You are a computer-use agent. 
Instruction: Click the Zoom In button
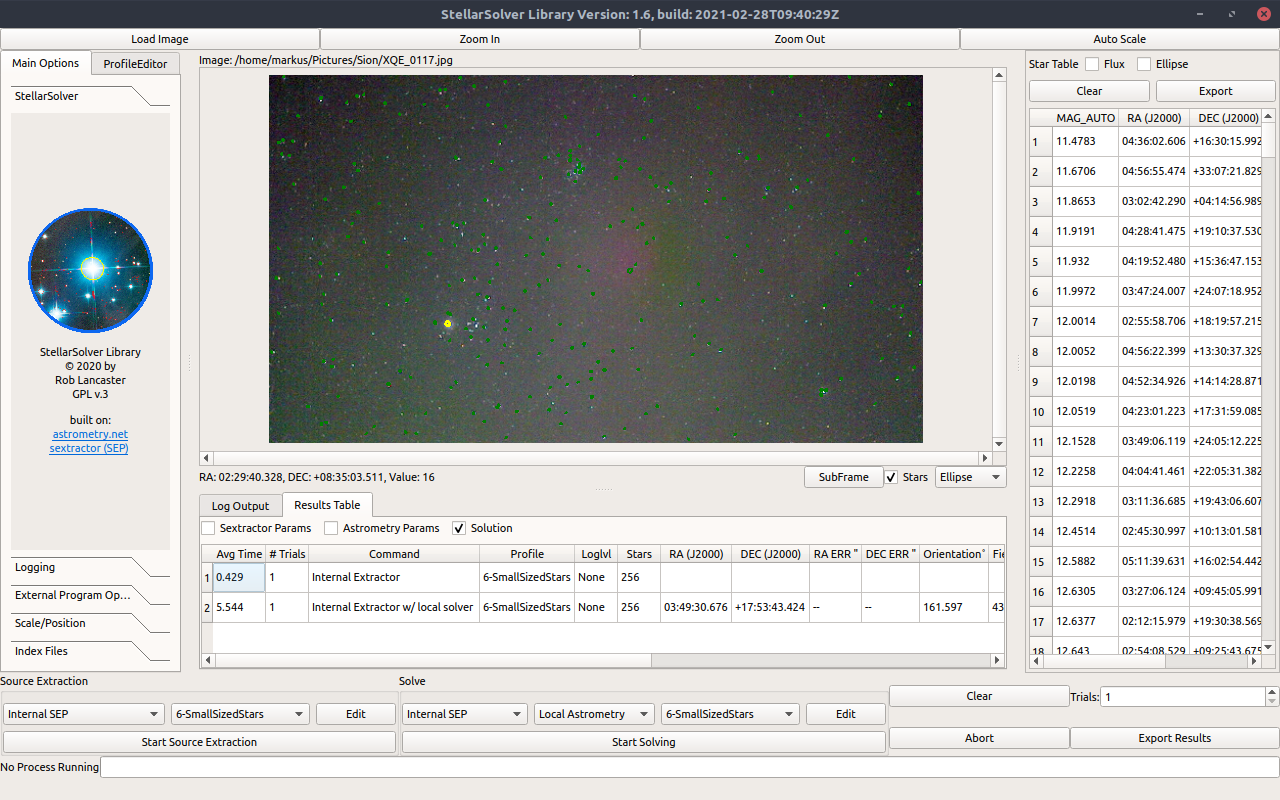pos(480,39)
